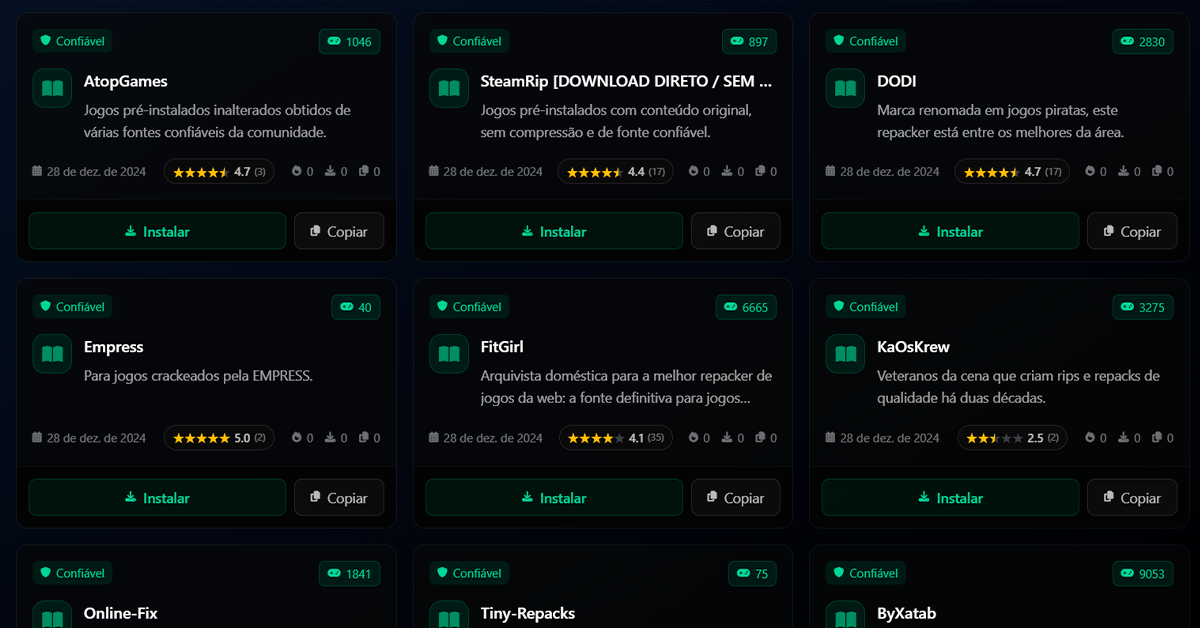Open the FitGirl source title

coord(502,347)
